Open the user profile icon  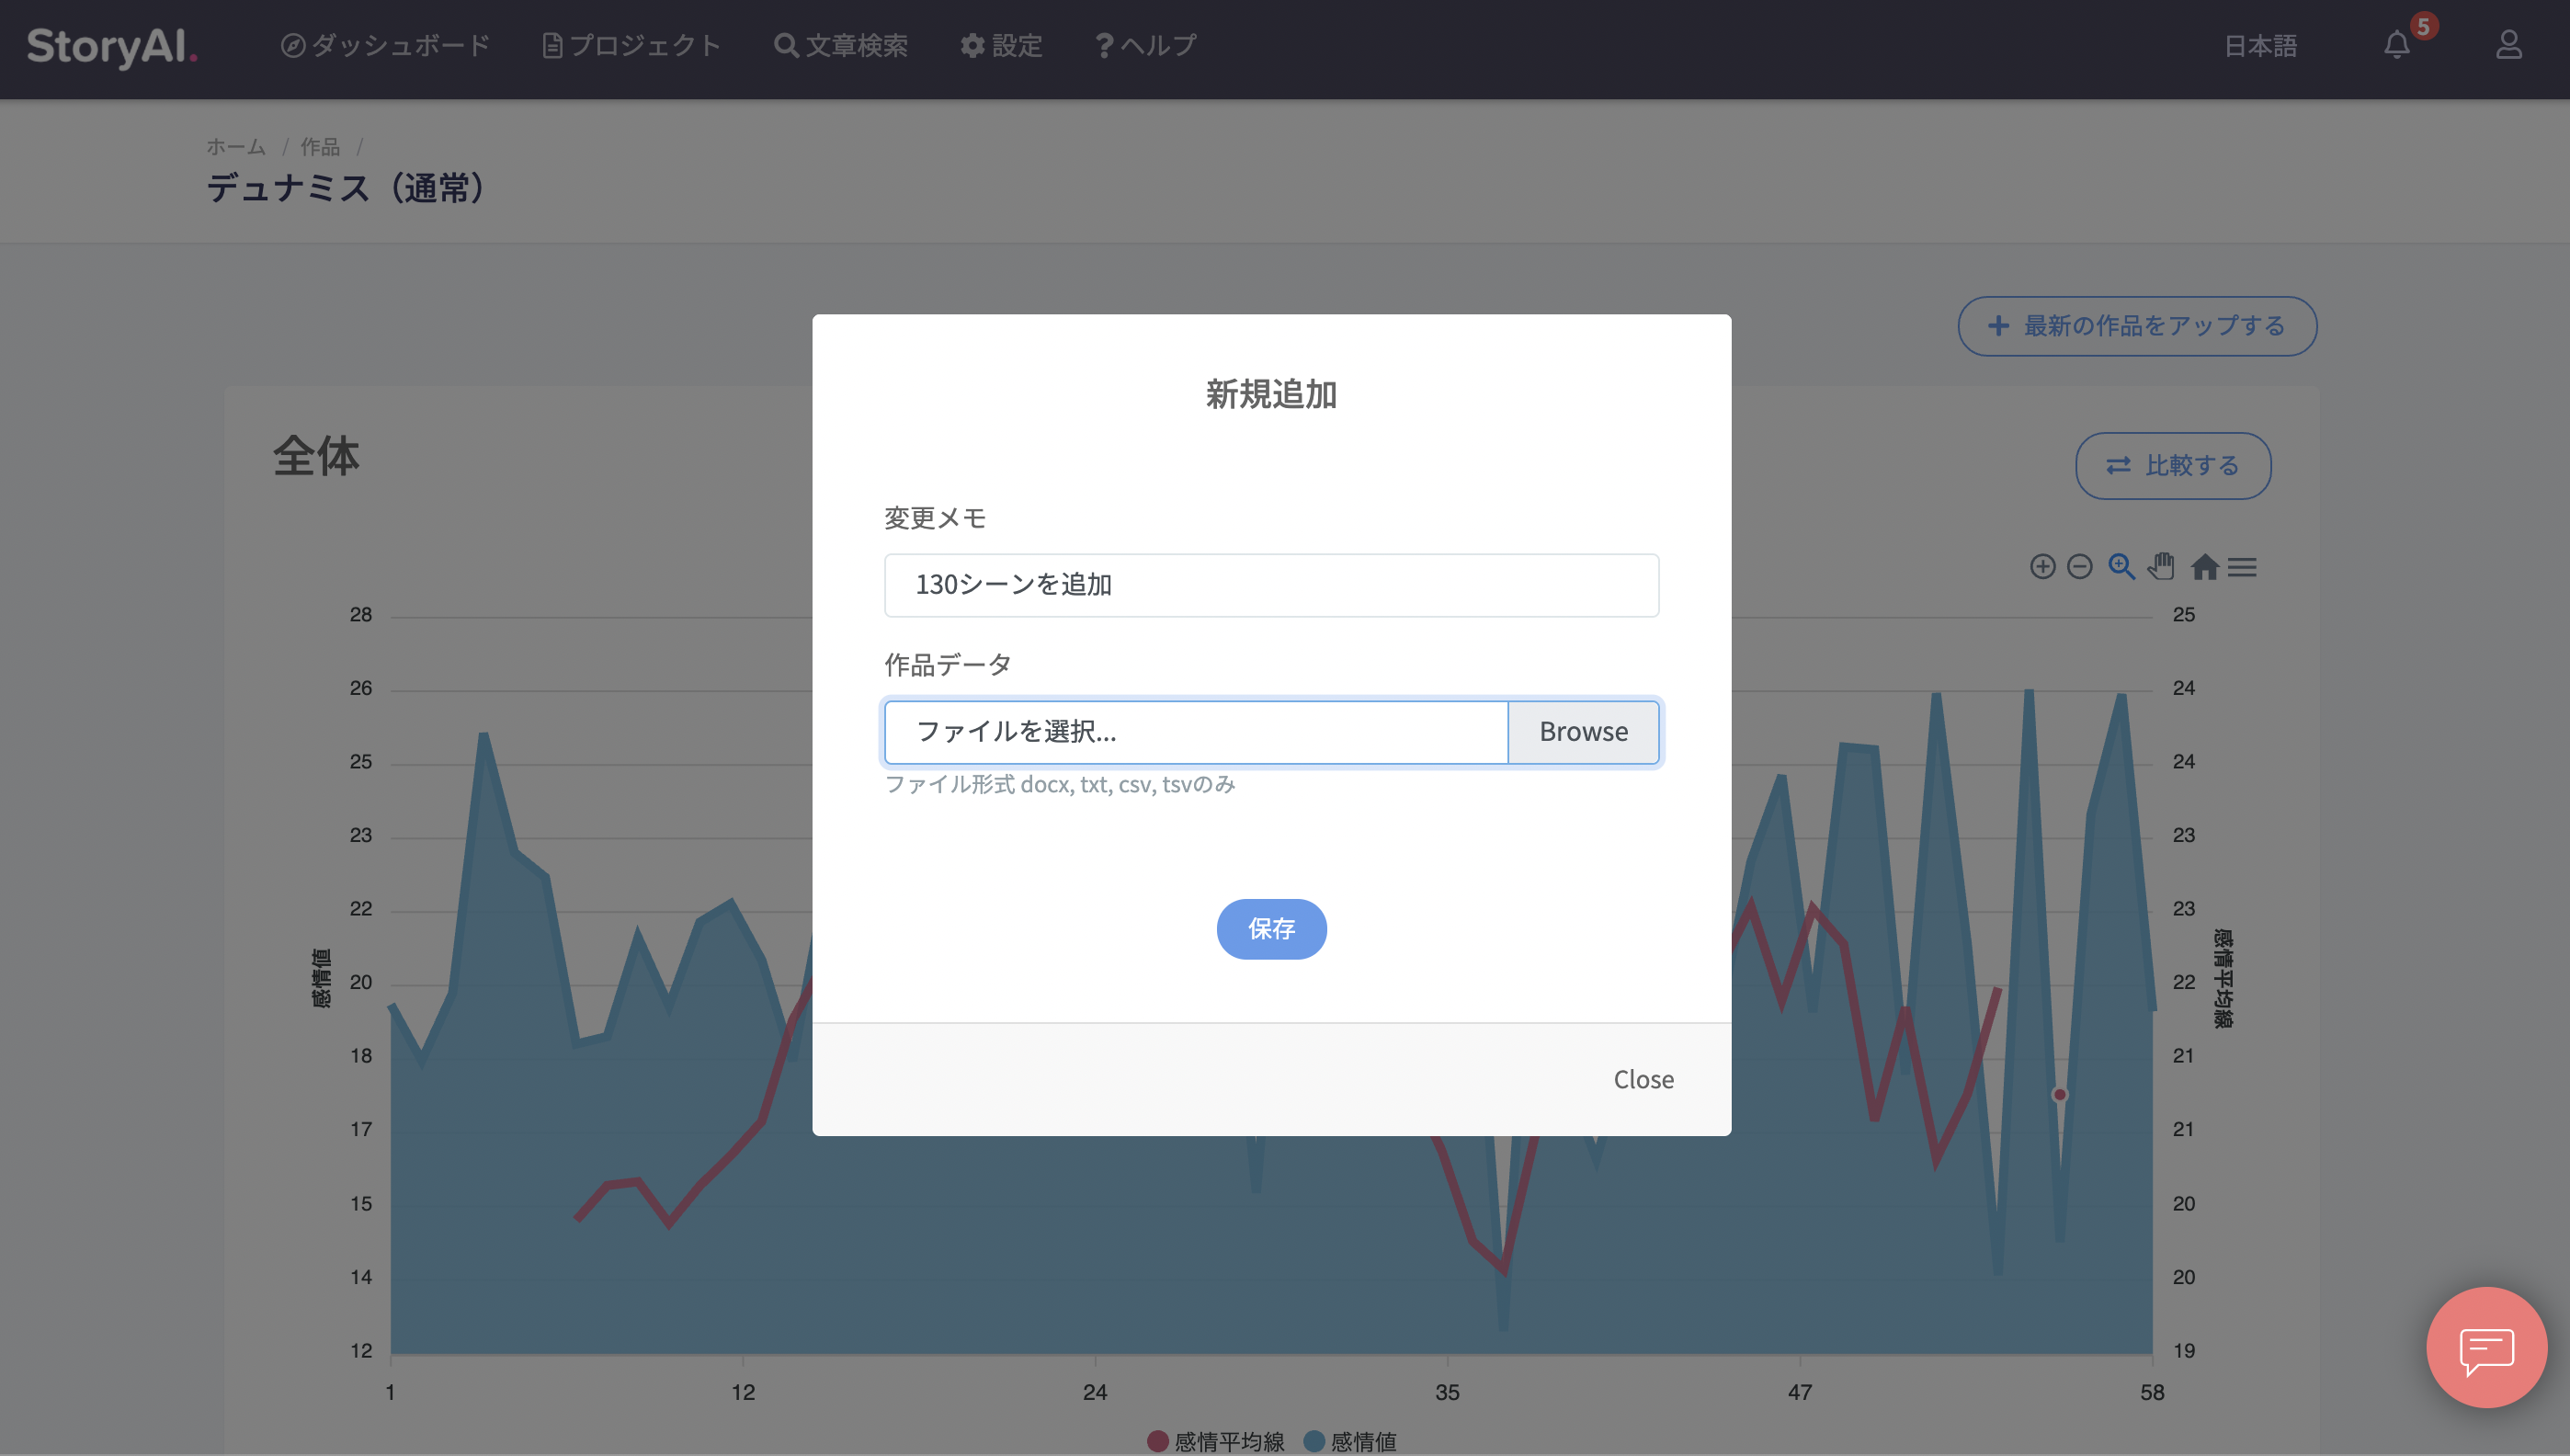[x=2508, y=45]
